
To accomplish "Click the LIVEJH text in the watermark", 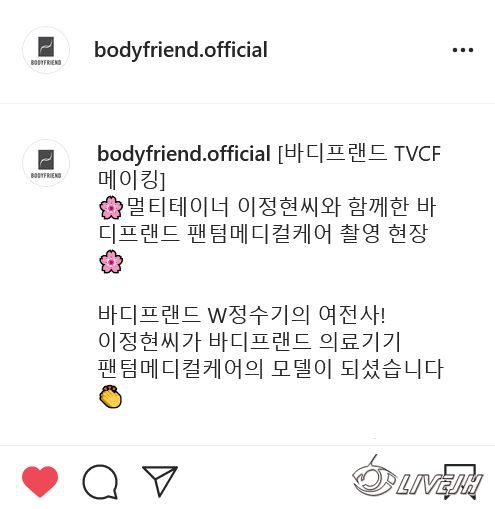I will point(439,483).
